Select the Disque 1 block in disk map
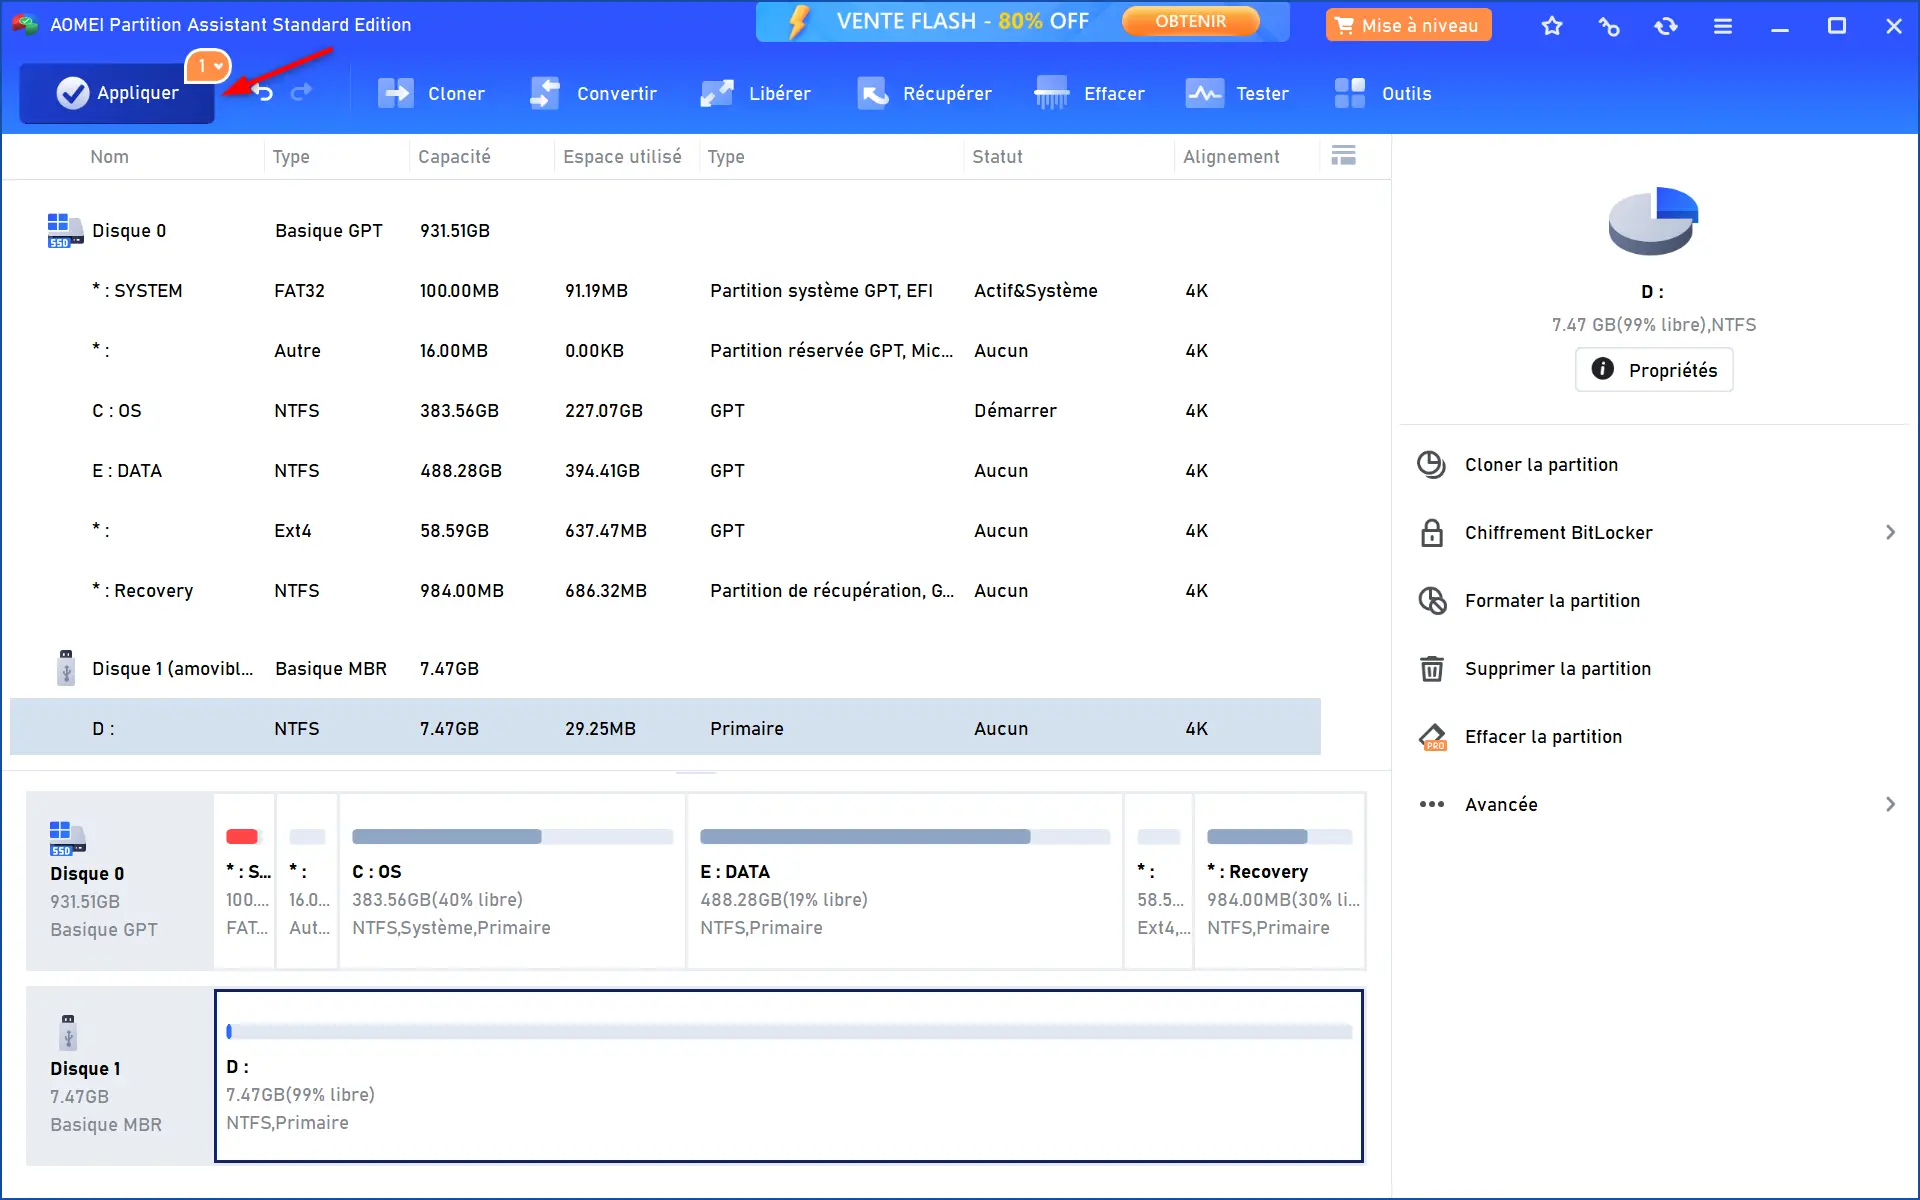The image size is (1920, 1200). coord(120,1076)
